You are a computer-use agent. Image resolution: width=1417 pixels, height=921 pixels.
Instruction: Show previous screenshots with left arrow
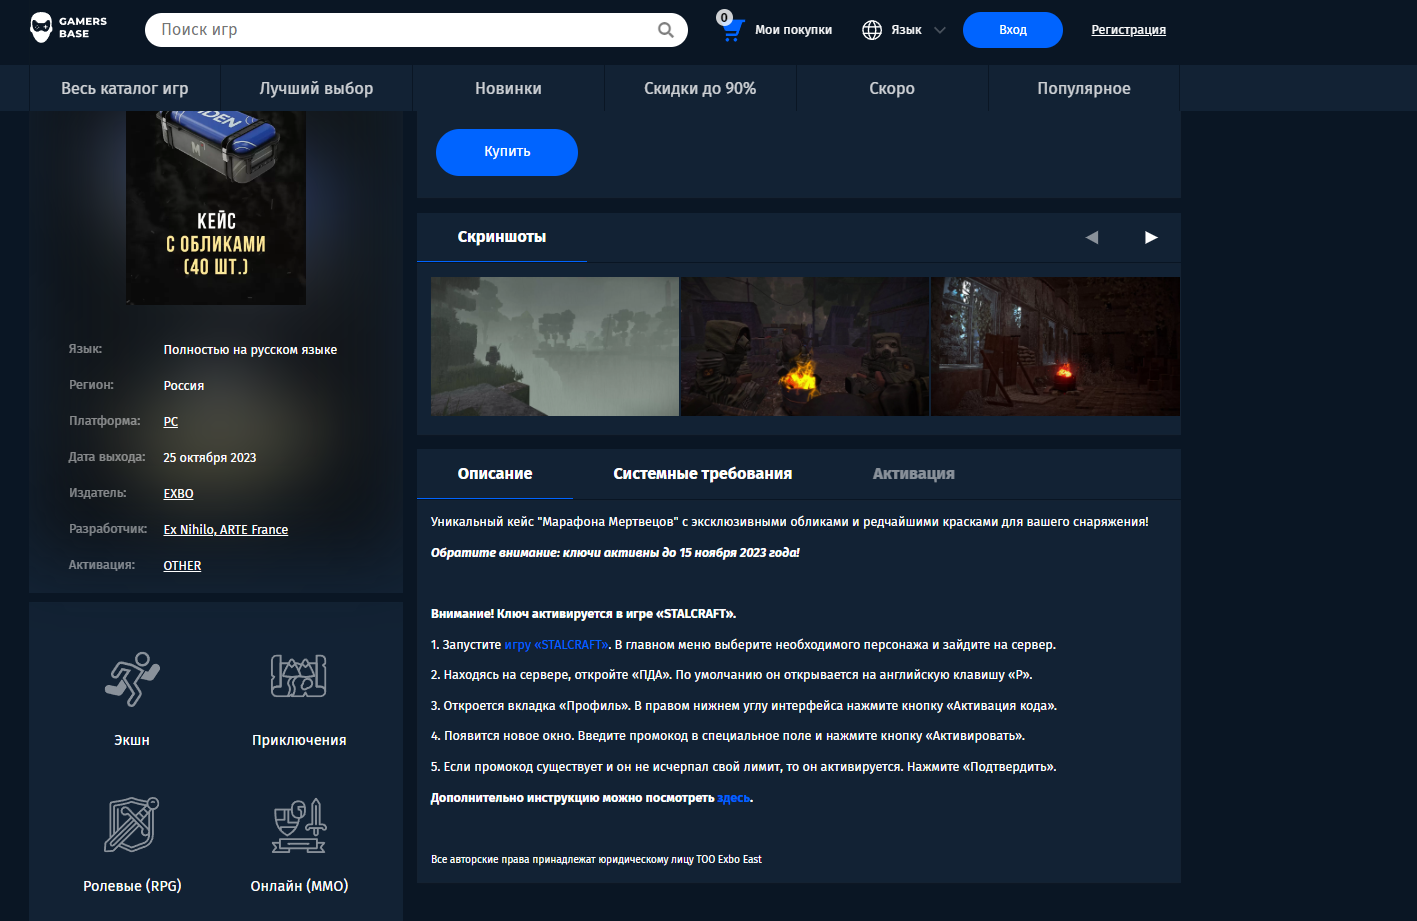1092,237
